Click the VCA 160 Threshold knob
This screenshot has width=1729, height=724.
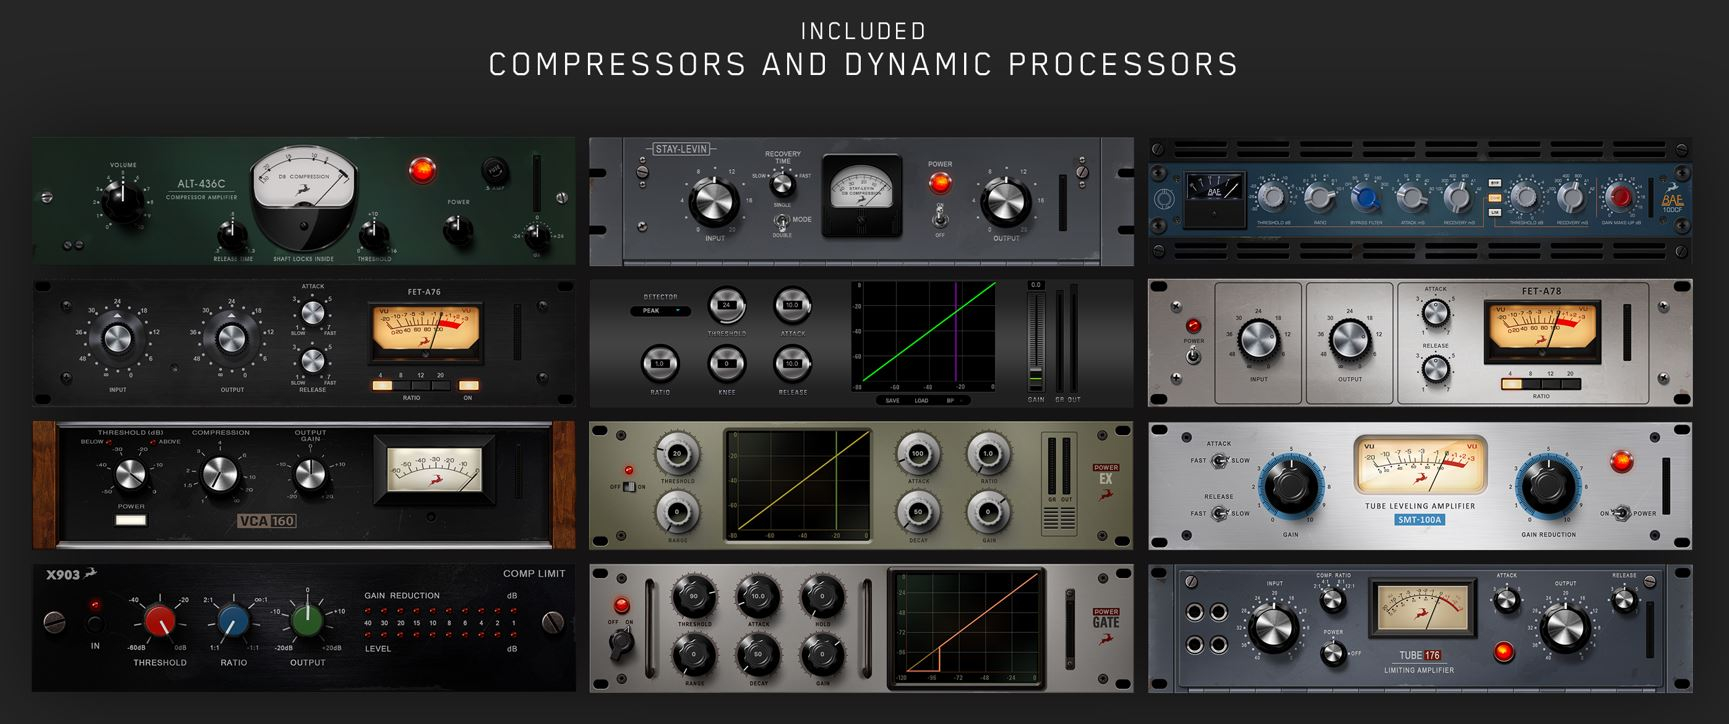coord(131,475)
